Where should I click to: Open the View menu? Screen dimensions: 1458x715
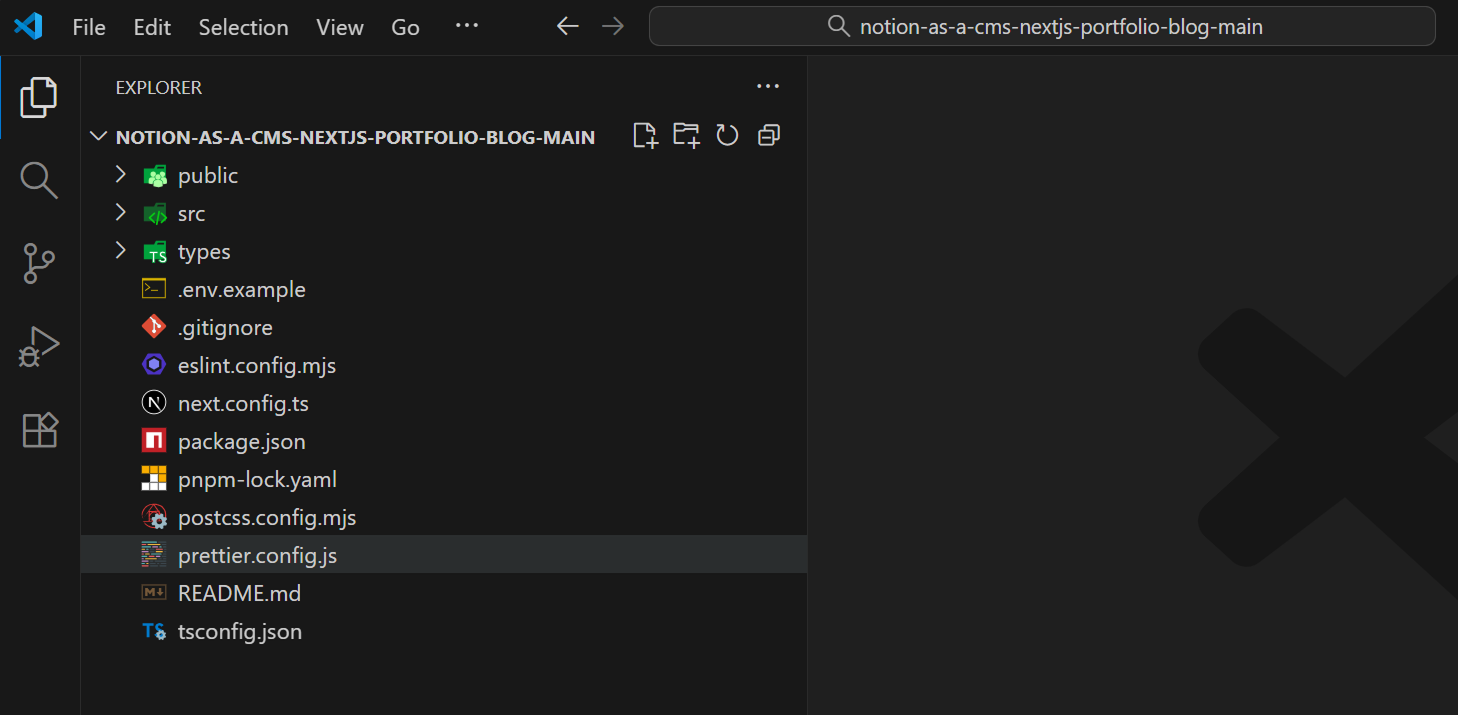[x=340, y=28]
